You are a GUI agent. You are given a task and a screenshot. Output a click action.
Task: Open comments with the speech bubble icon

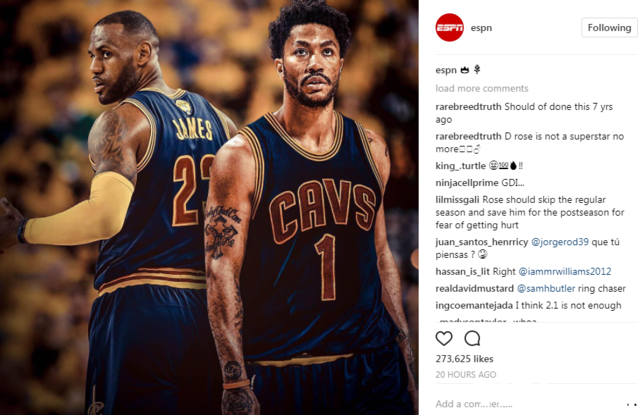(x=472, y=338)
